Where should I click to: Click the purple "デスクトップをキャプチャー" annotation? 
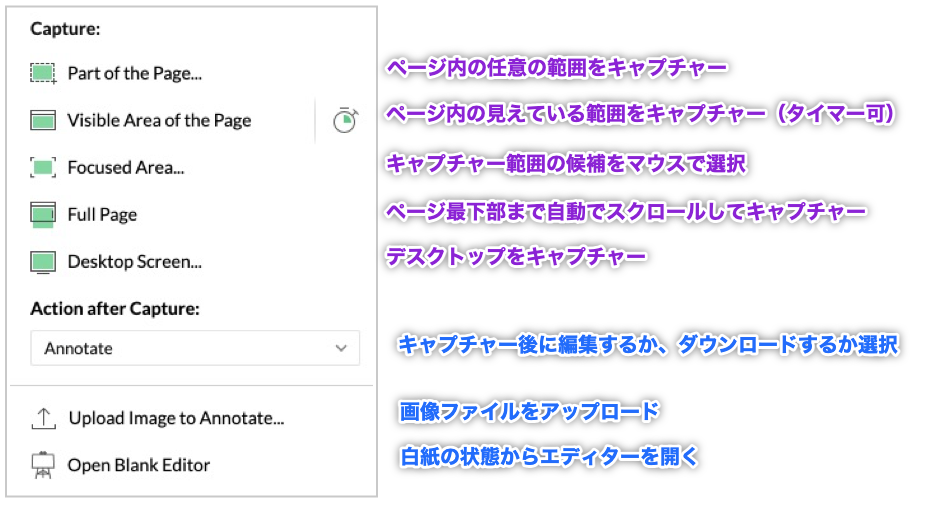point(516,257)
